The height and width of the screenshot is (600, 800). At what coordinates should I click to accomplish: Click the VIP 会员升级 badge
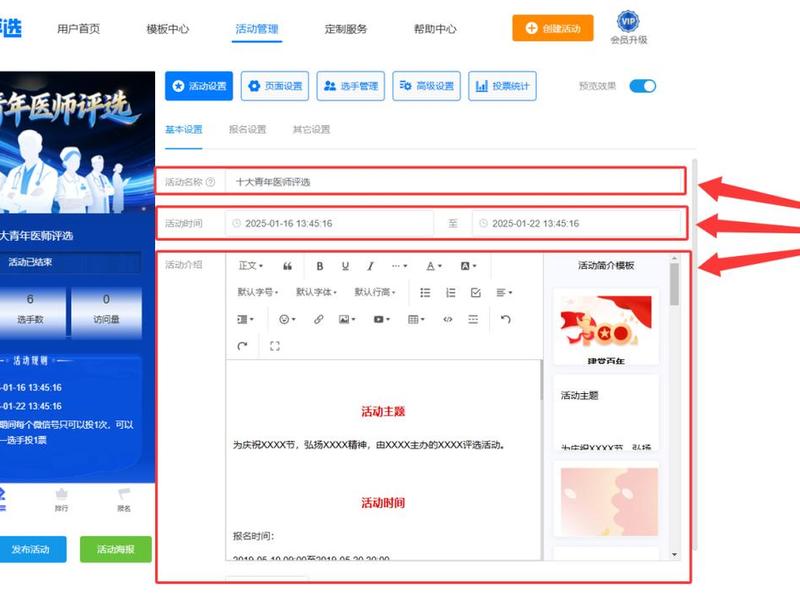click(629, 28)
